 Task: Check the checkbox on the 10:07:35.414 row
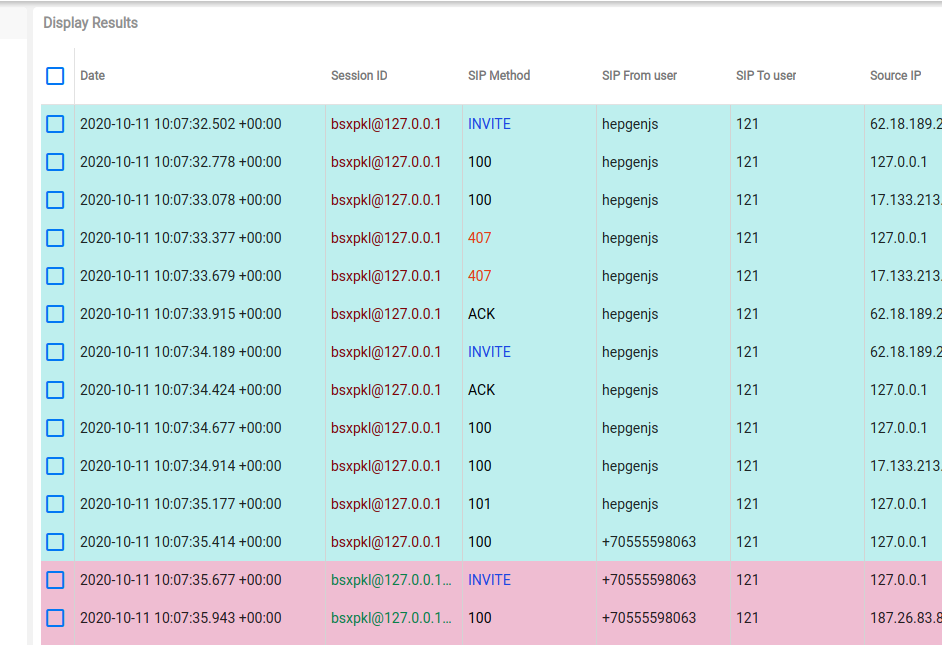(55, 542)
